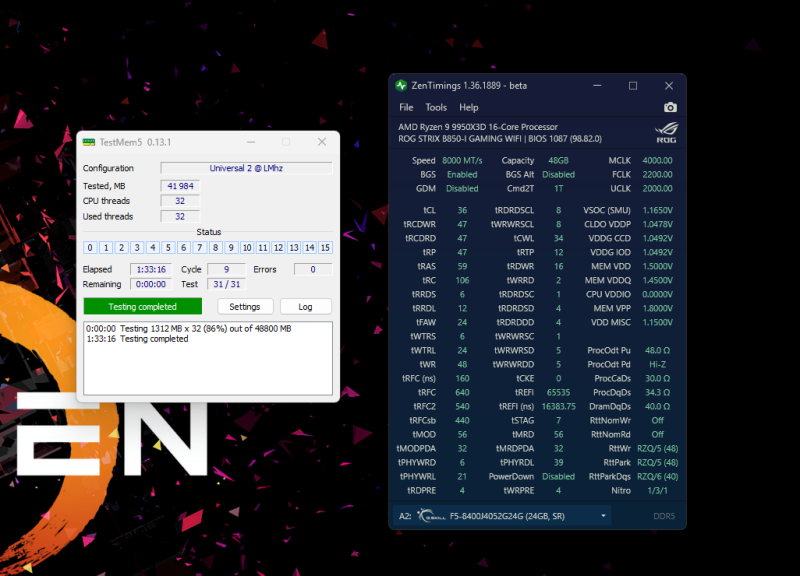
Task: Select thread status box 3
Action: click(137, 247)
